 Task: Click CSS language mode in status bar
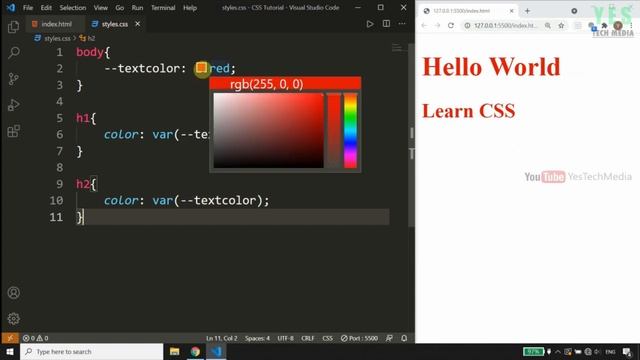tap(327, 338)
